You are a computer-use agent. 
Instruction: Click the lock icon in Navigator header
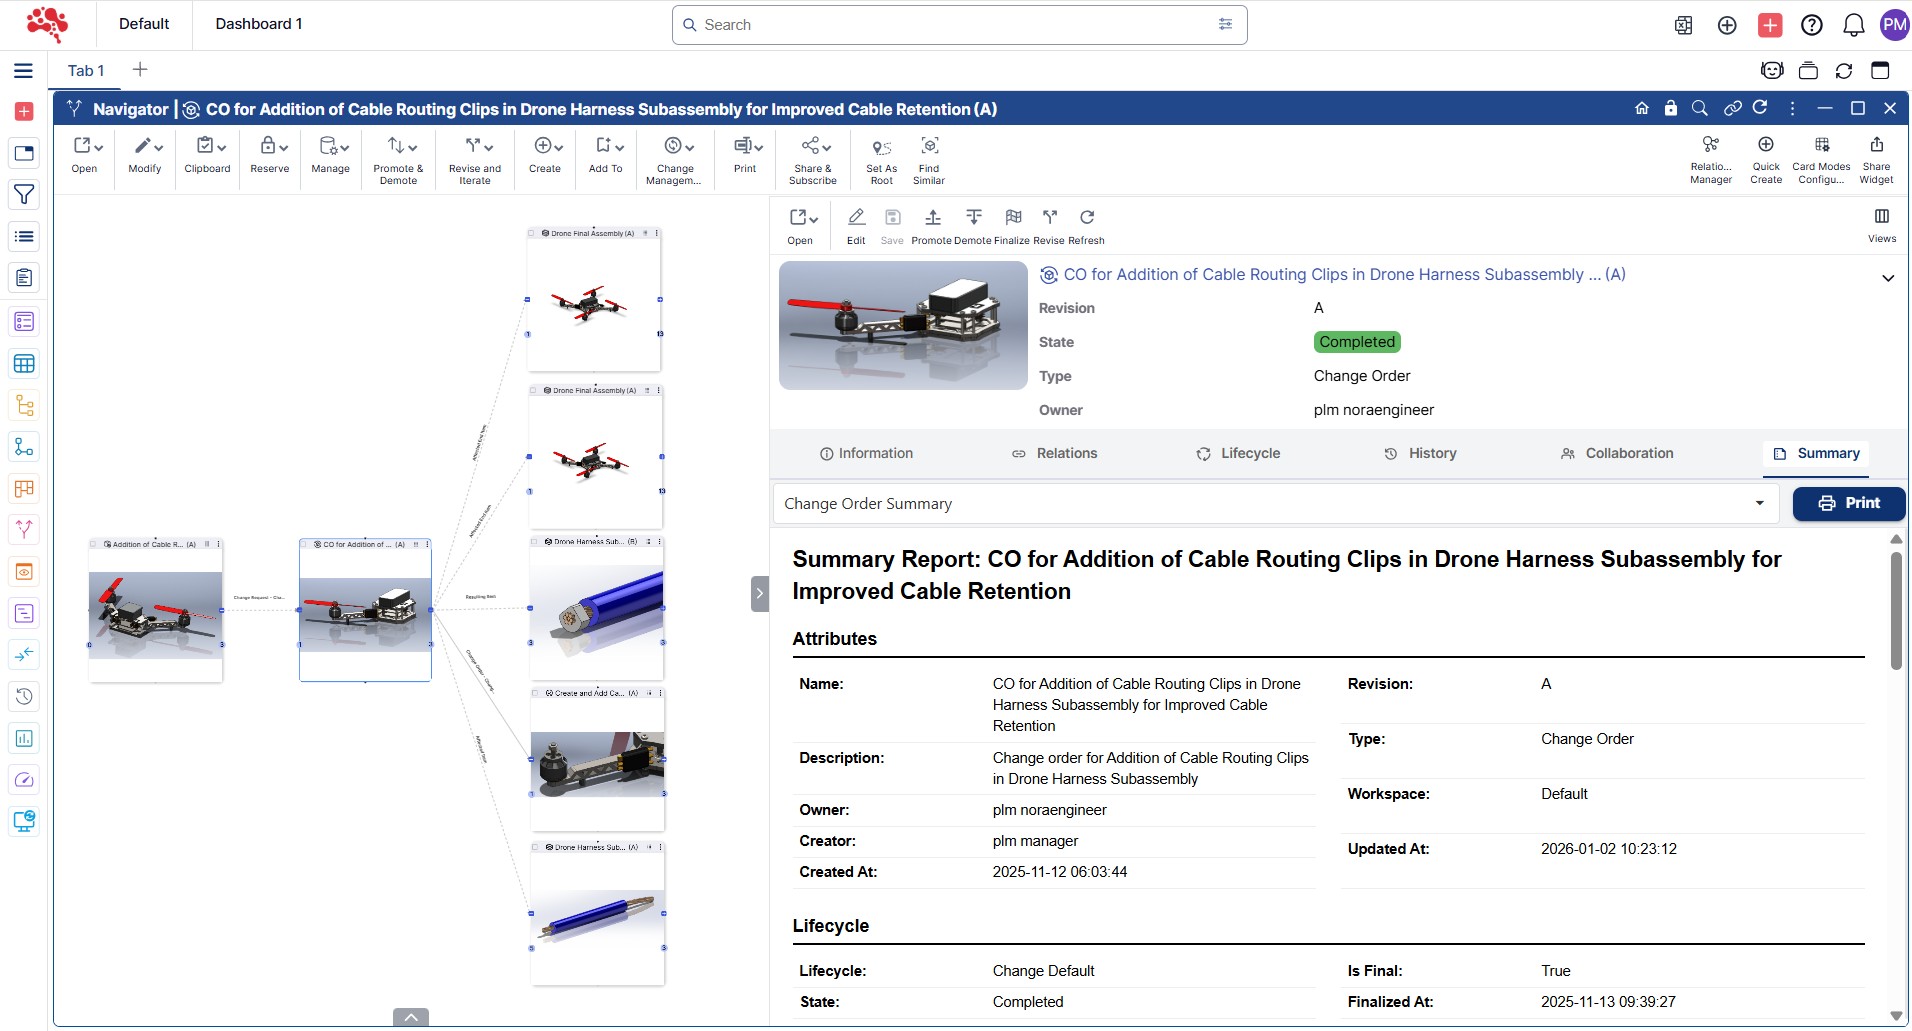1670,108
